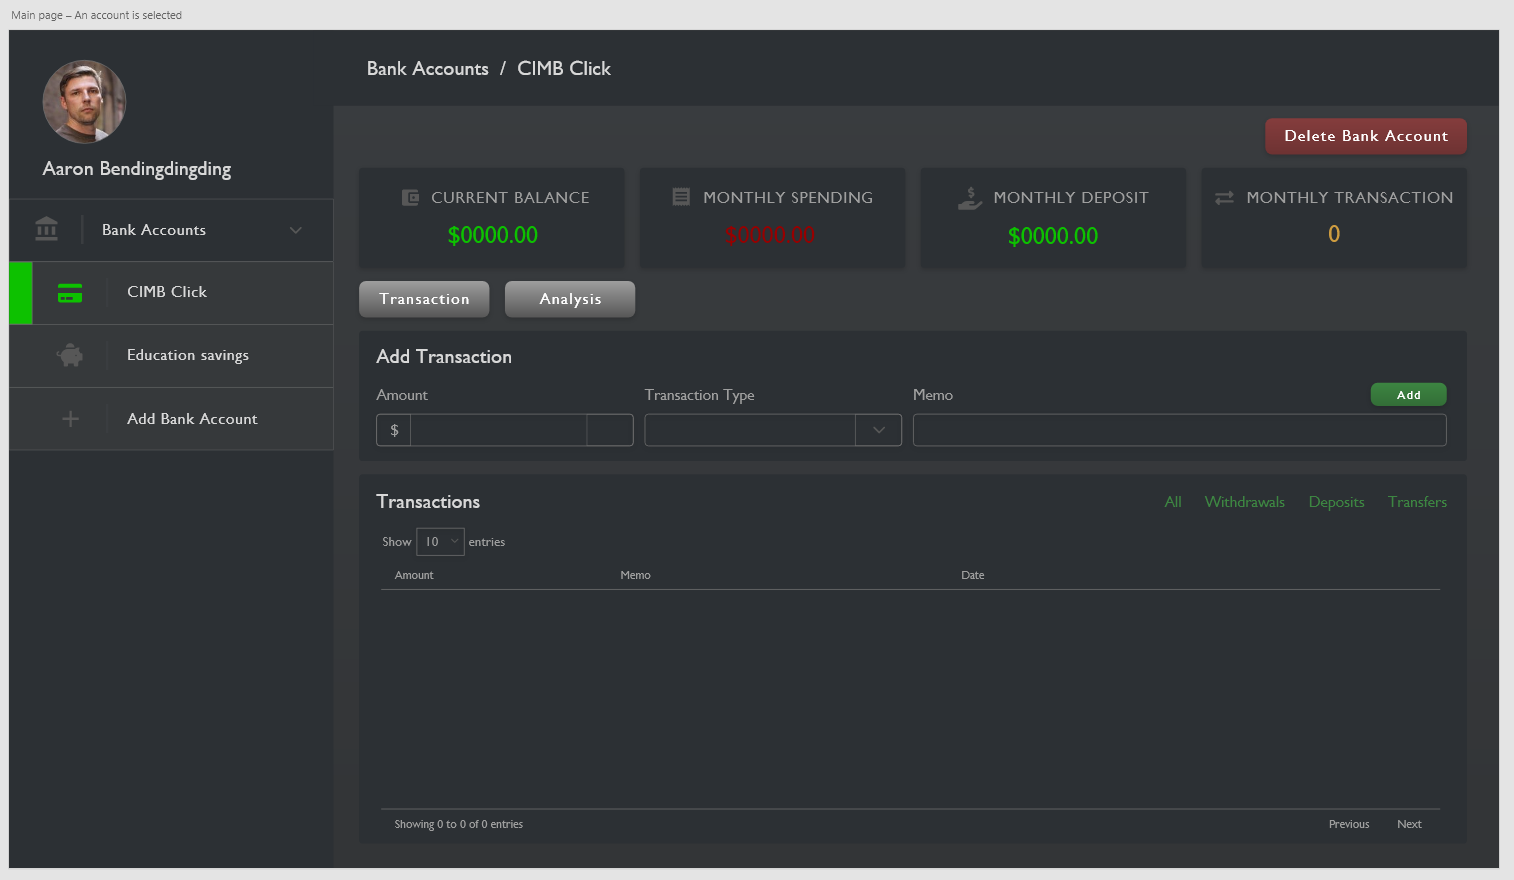
Task: Switch to the Analysis tab
Action: [x=569, y=298]
